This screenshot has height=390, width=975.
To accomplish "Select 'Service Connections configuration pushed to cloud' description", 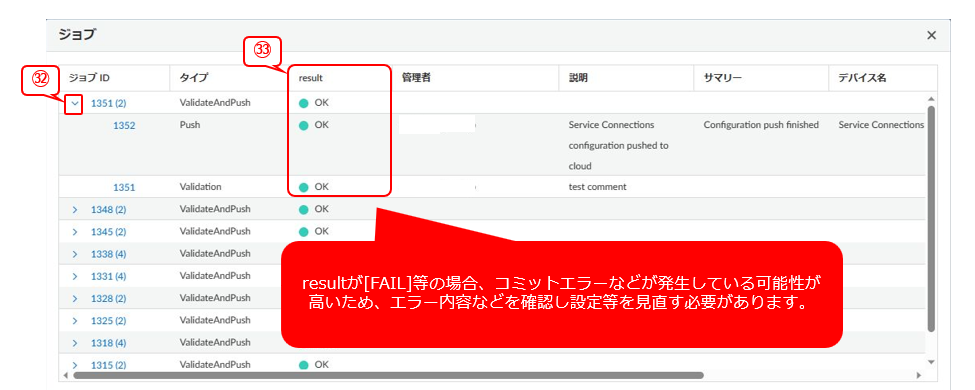I will point(619,146).
